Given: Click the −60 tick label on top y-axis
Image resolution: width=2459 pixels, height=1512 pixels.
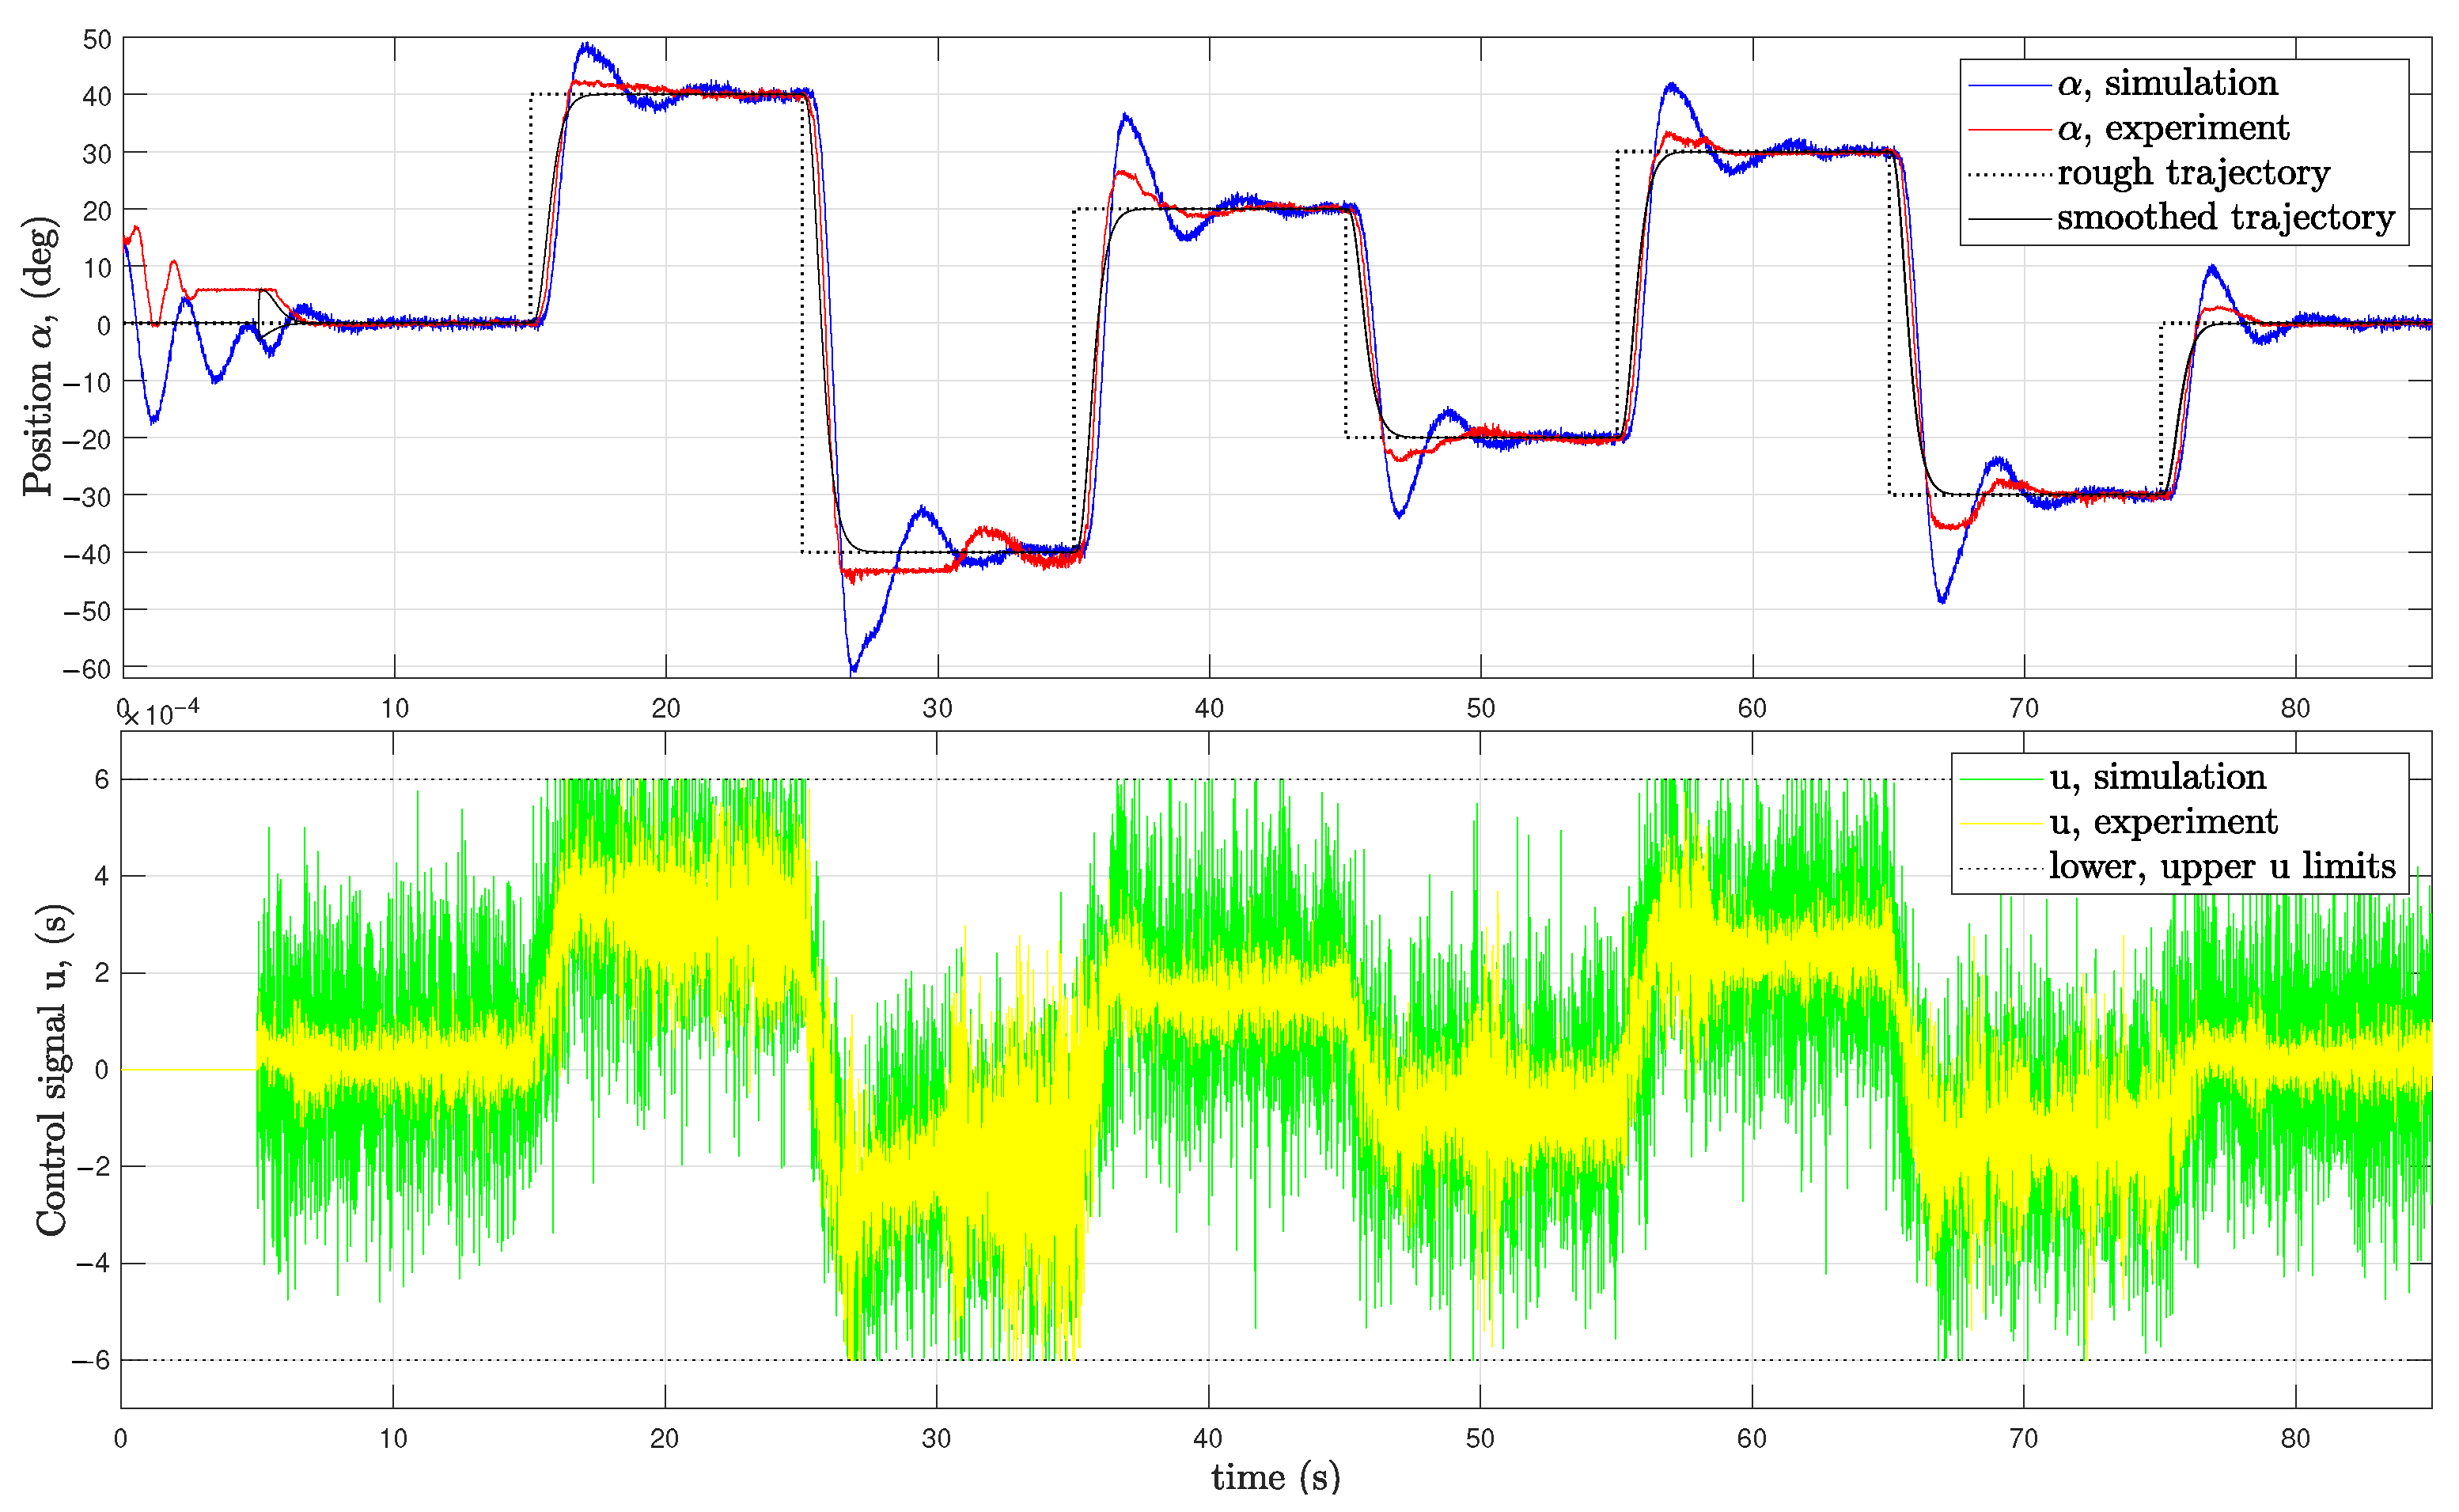Looking at the screenshot, I should click(88, 669).
